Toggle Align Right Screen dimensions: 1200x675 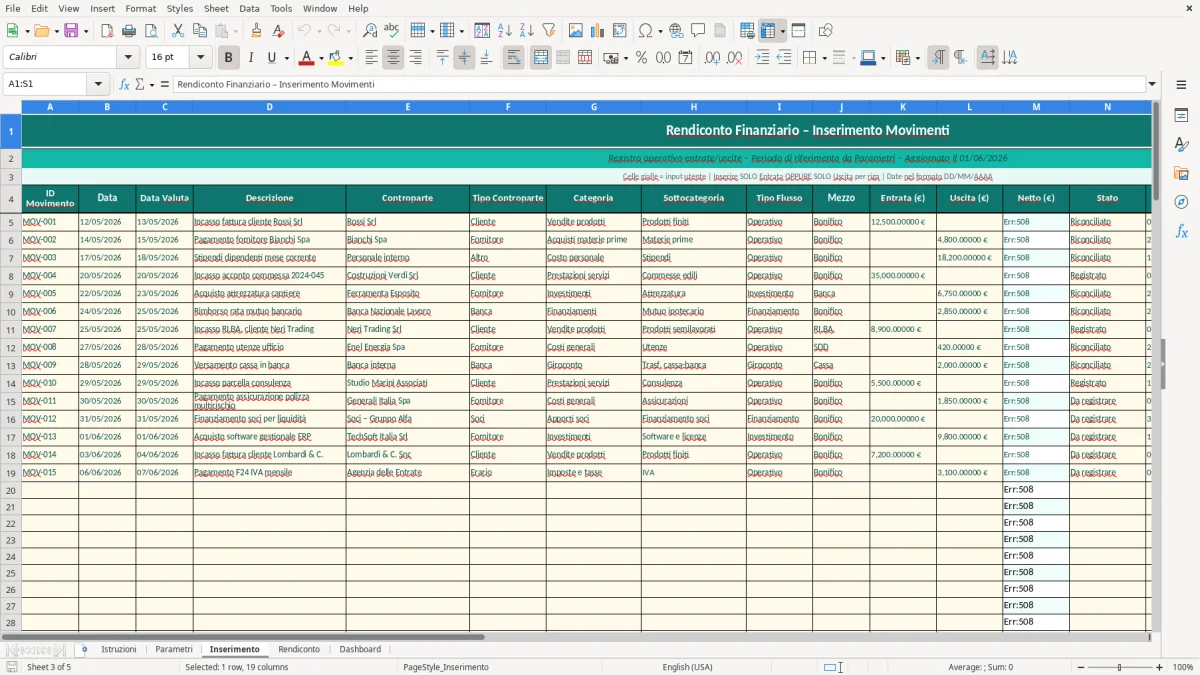(415, 58)
